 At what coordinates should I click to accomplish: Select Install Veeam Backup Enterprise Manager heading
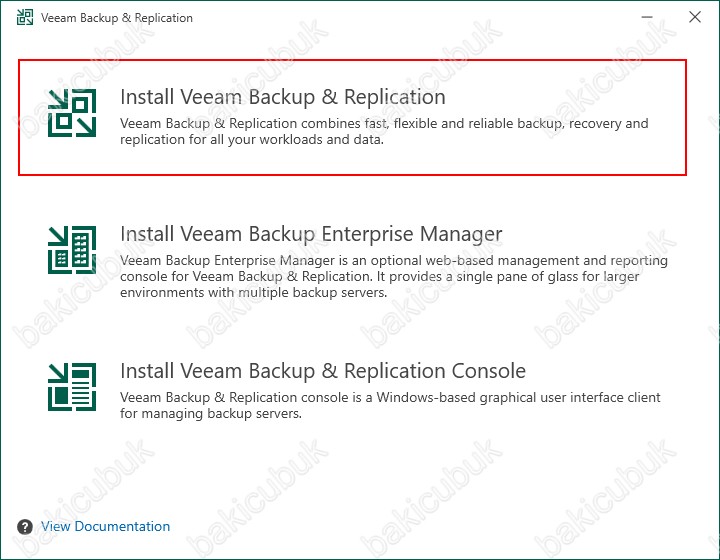[311, 234]
